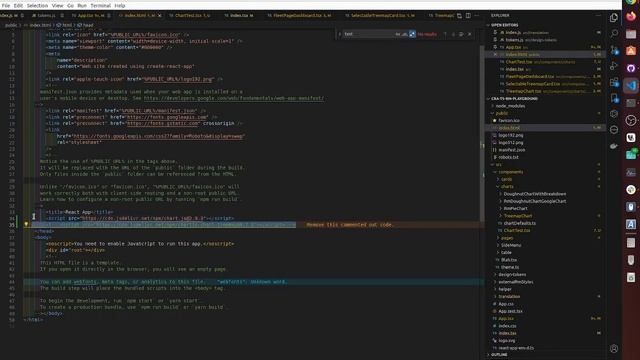Expand the translation folder
Image resolution: width=640 pixels, height=360 pixels.
pyautogui.click(x=509, y=296)
